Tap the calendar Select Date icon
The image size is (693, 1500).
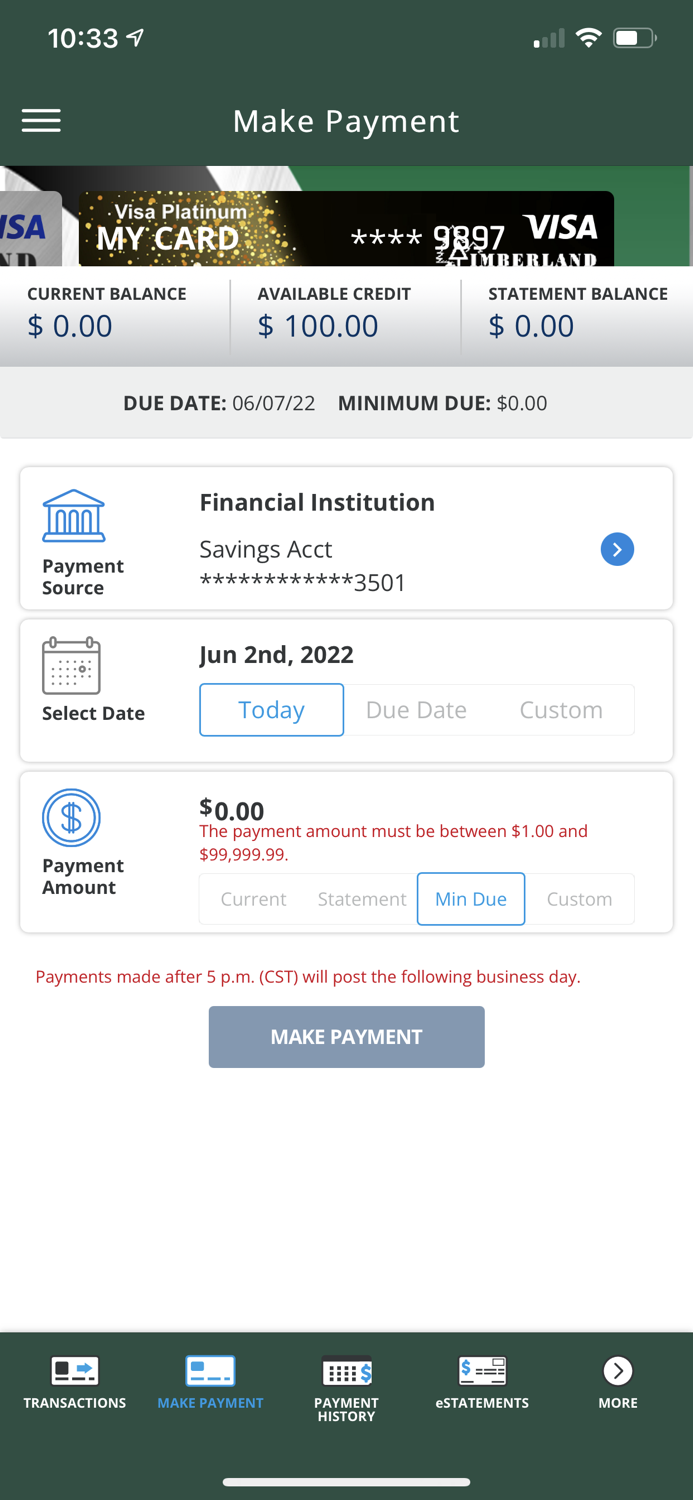point(71,666)
